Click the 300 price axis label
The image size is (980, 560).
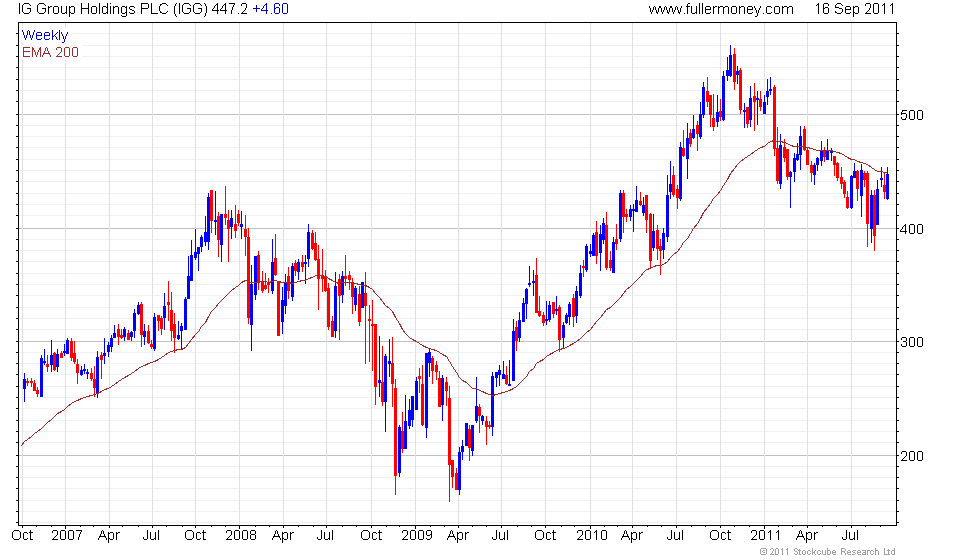click(911, 342)
